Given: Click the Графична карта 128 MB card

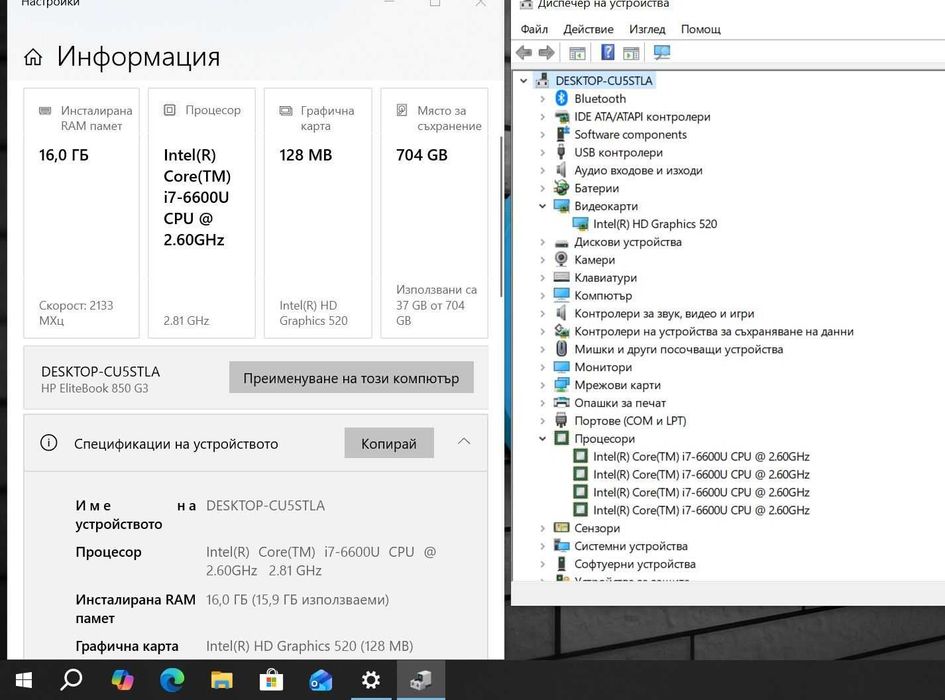Looking at the screenshot, I should point(318,213).
